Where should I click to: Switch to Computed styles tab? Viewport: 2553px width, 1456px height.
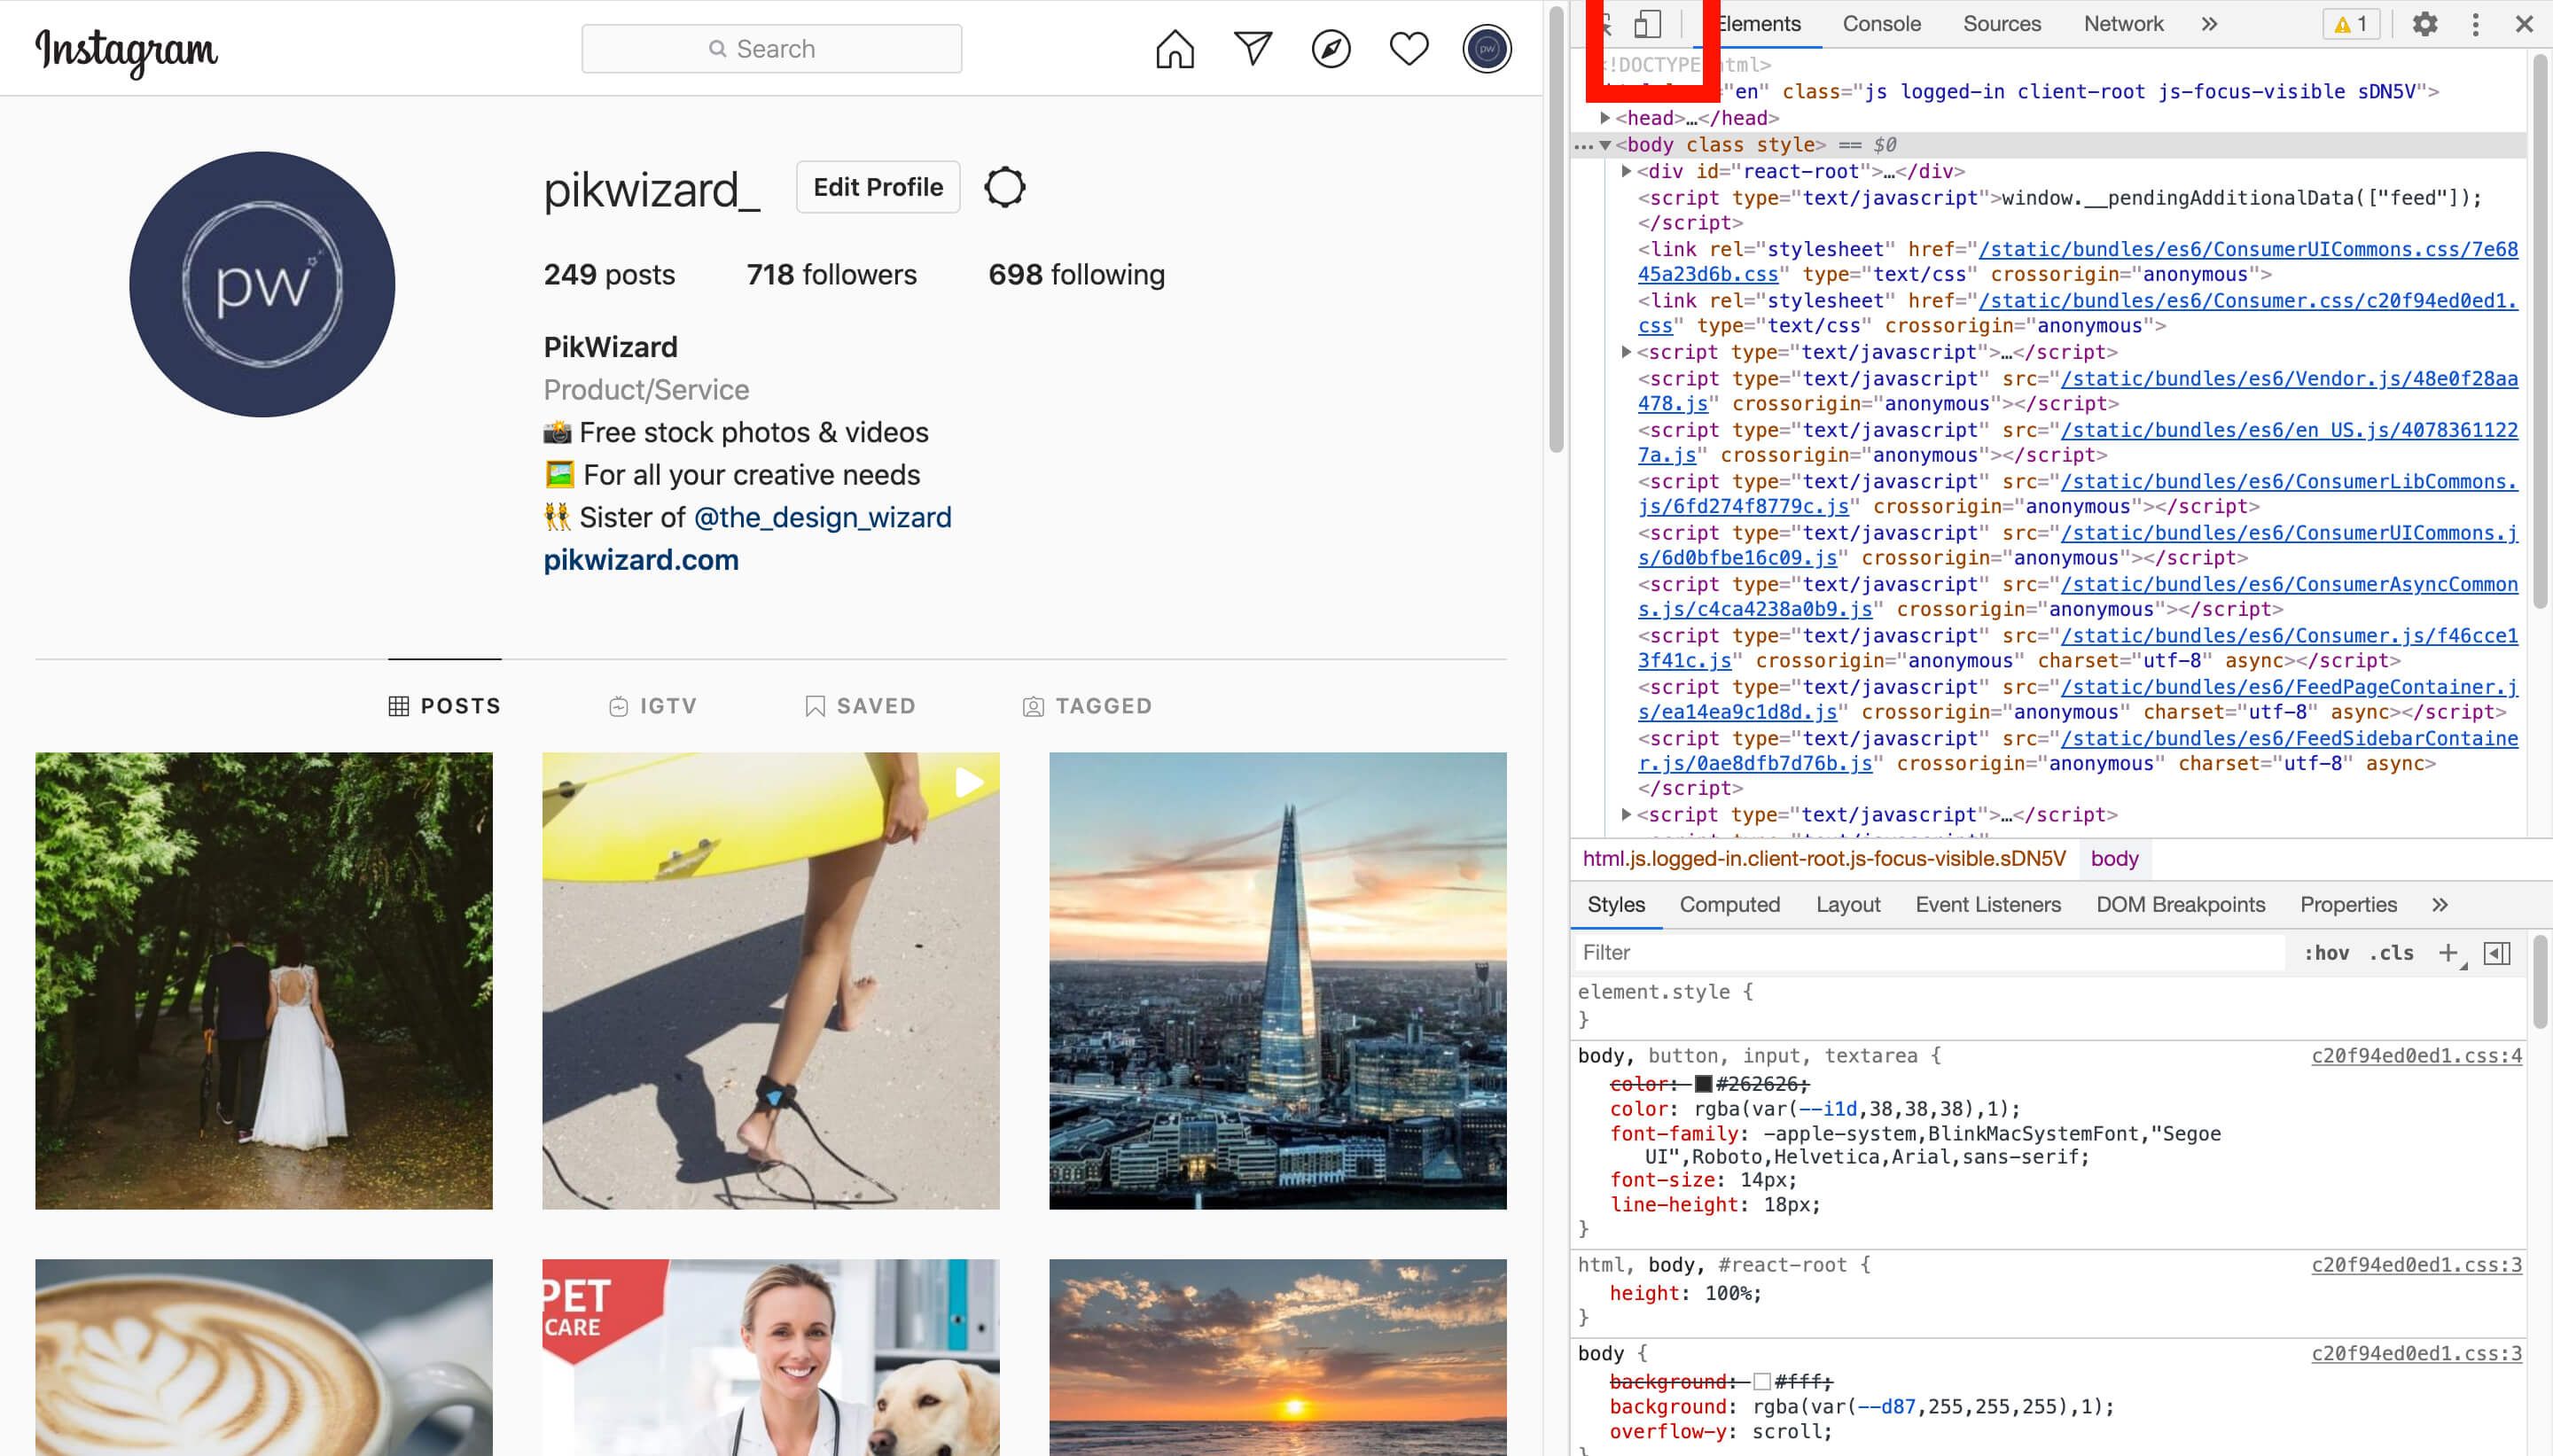tap(1729, 905)
